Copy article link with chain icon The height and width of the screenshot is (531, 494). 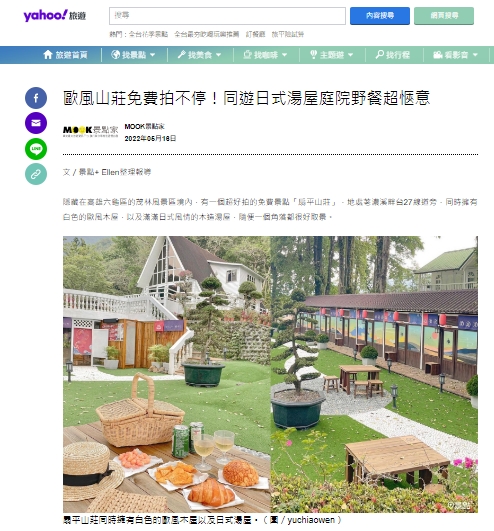(36, 174)
